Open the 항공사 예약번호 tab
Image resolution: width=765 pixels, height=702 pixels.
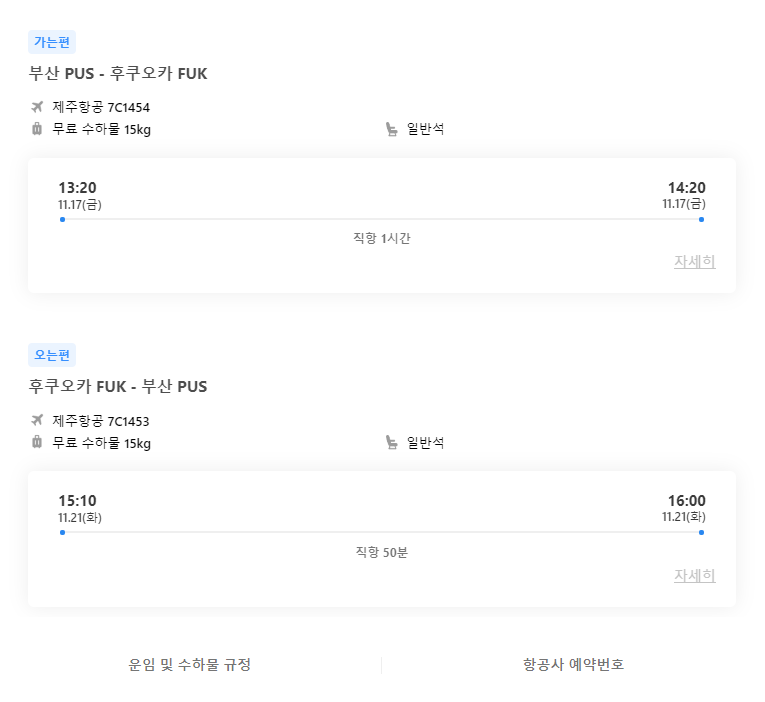(573, 665)
